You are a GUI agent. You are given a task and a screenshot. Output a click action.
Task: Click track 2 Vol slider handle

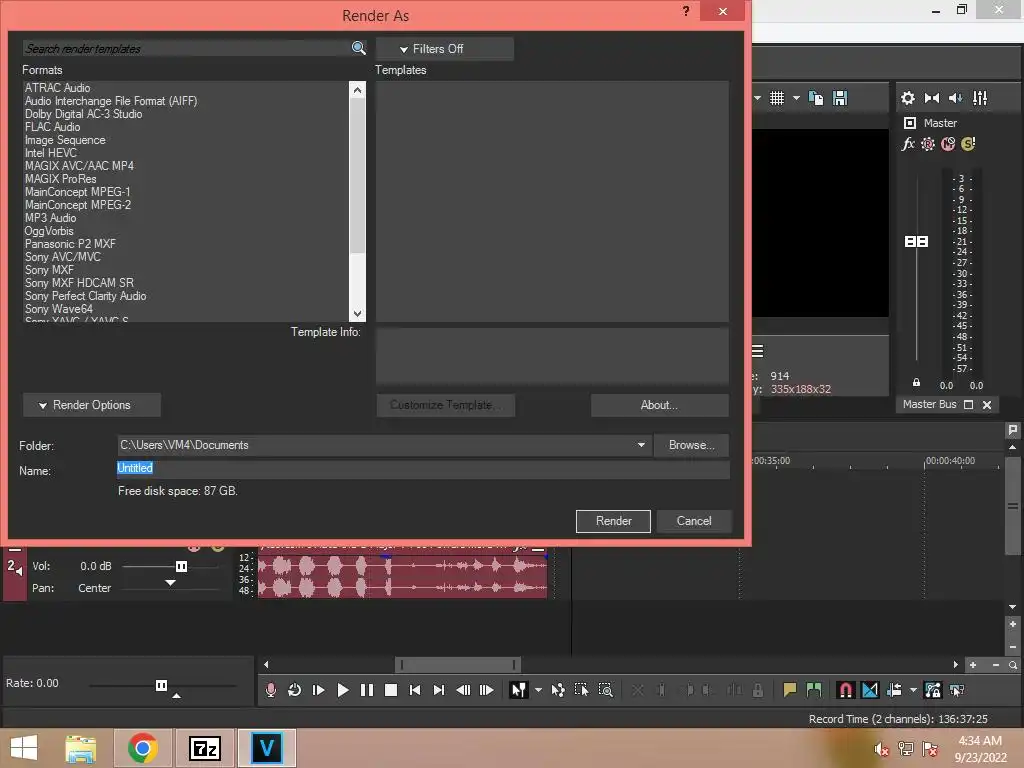coord(182,566)
